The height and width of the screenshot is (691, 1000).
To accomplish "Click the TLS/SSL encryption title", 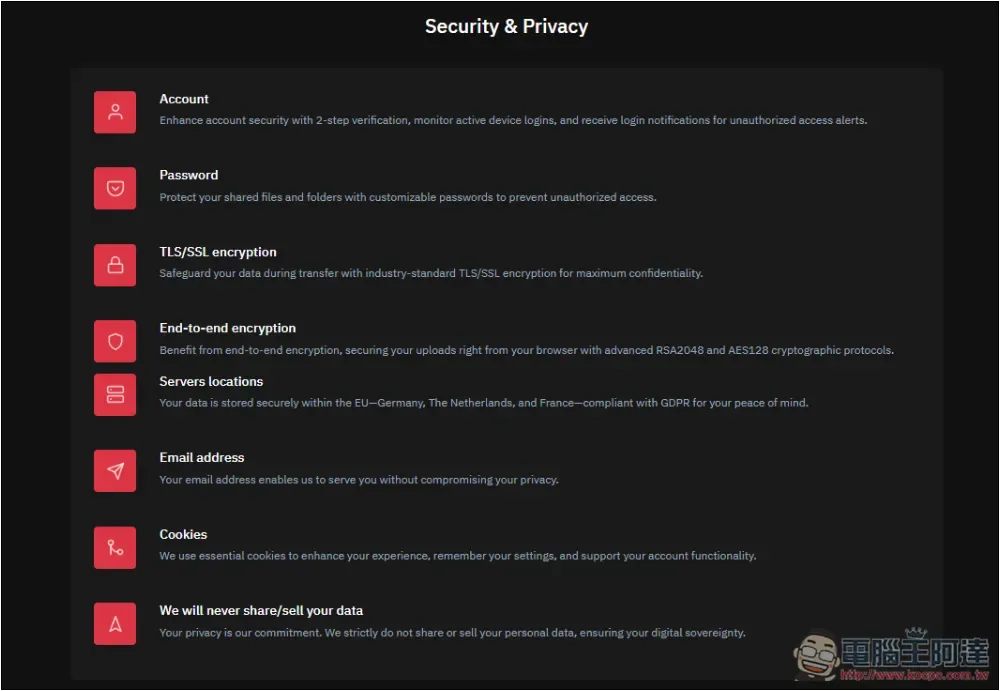I will click(x=218, y=252).
